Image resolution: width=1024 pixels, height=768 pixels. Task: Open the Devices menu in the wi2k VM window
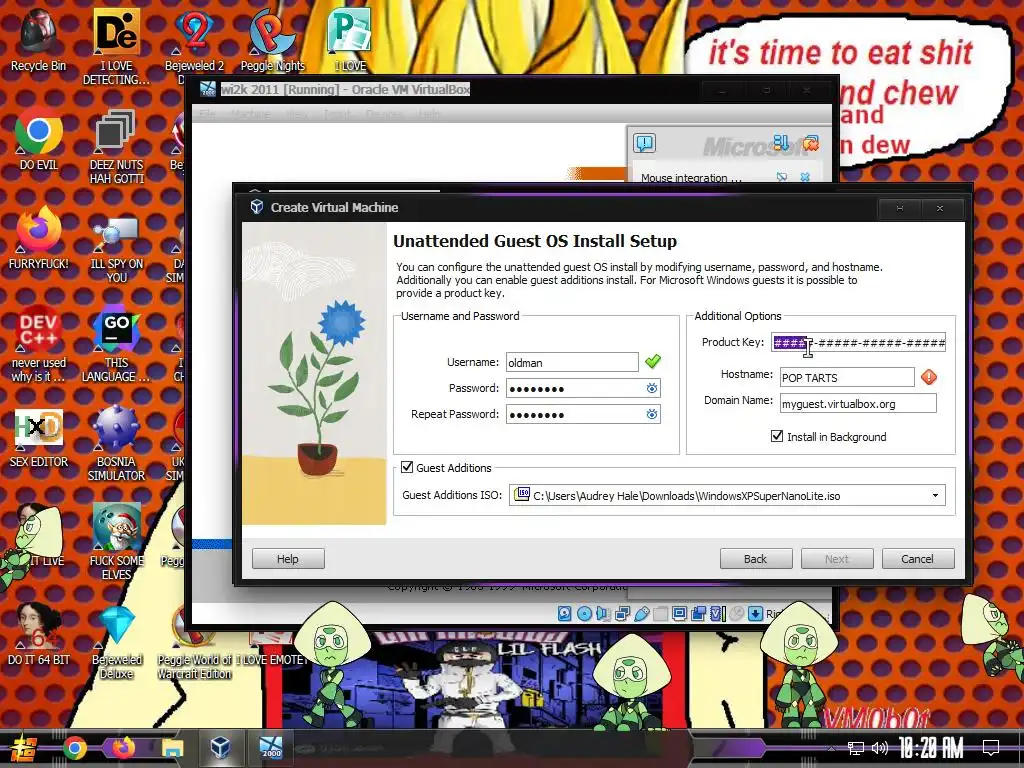pos(385,114)
